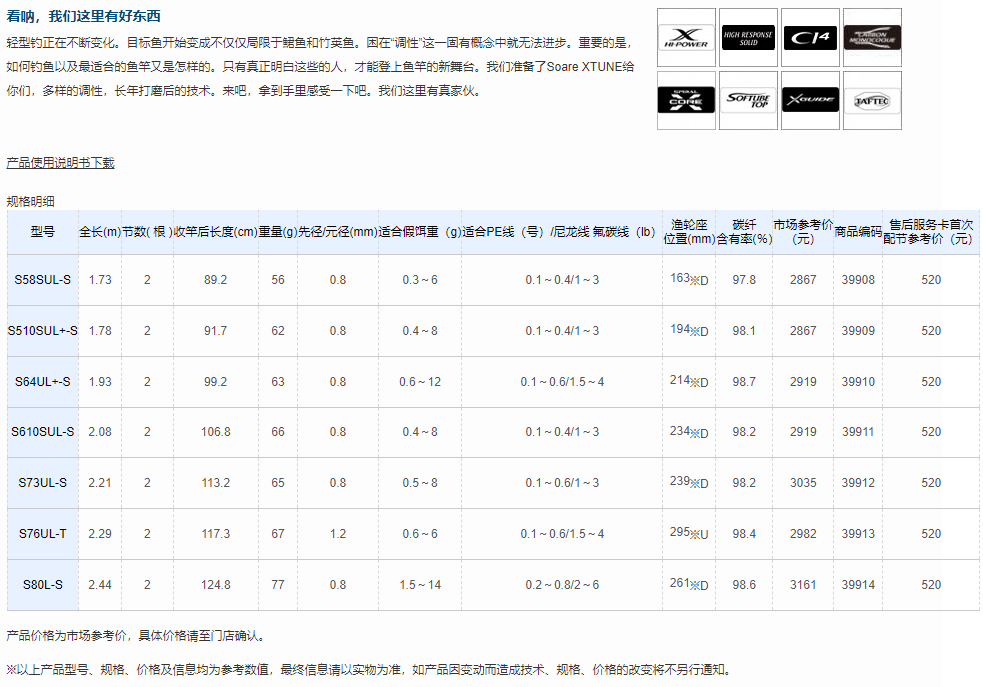Click the carbon content value 98.4
The height and width of the screenshot is (687, 983).
pos(744,534)
